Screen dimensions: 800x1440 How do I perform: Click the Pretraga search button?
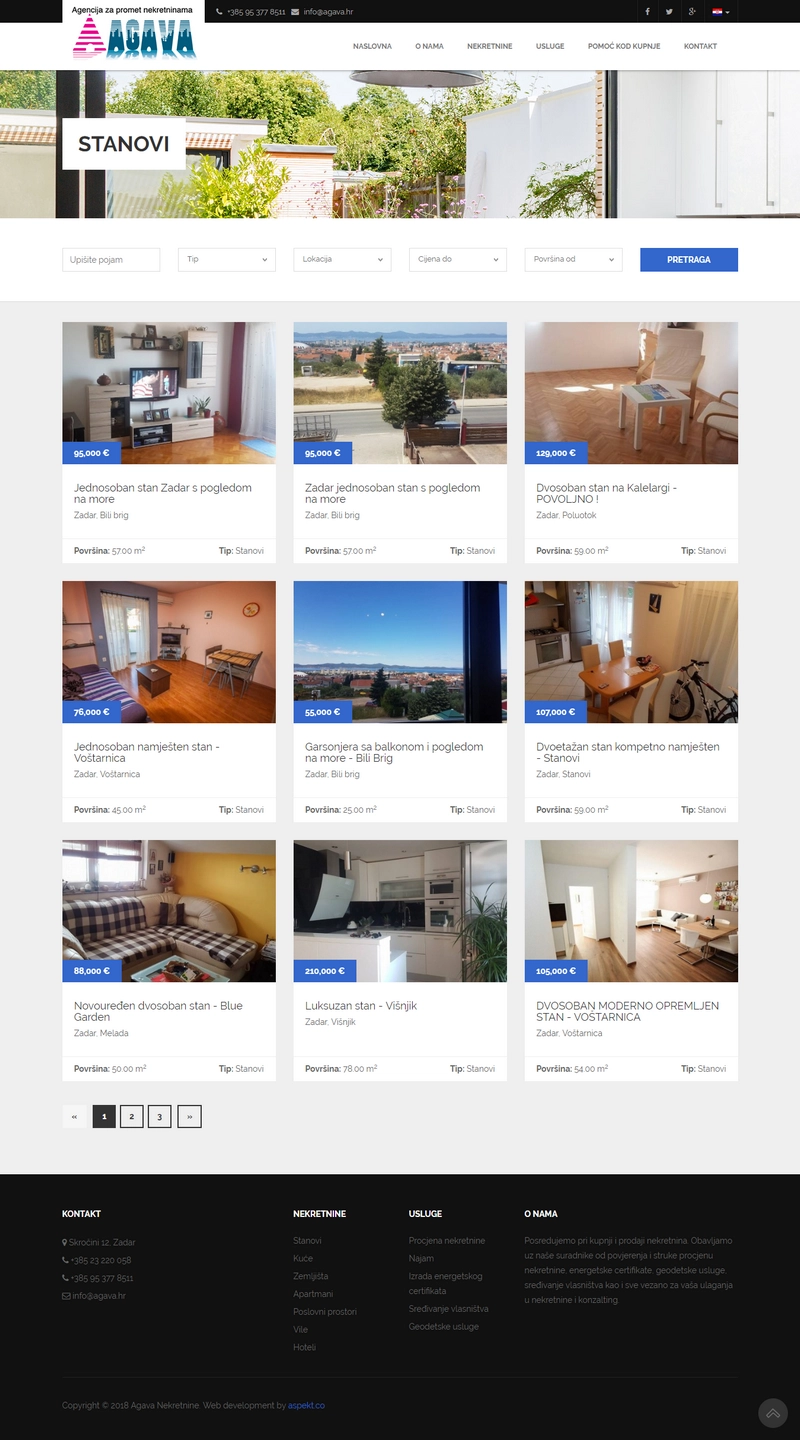pos(689,259)
